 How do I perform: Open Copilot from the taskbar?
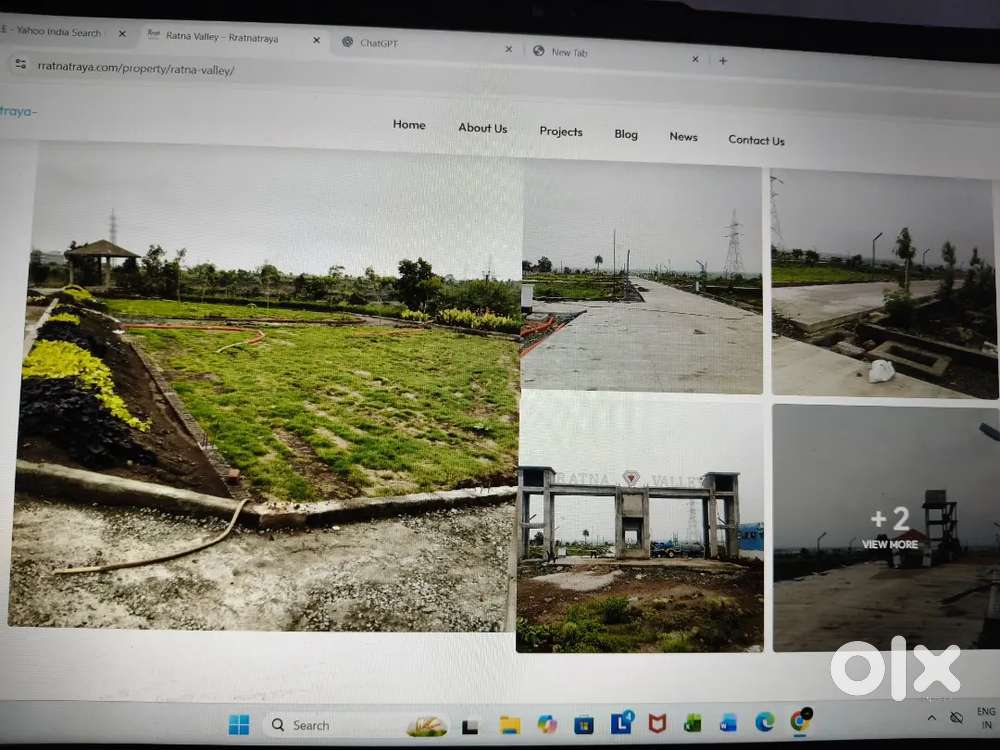coord(547,724)
